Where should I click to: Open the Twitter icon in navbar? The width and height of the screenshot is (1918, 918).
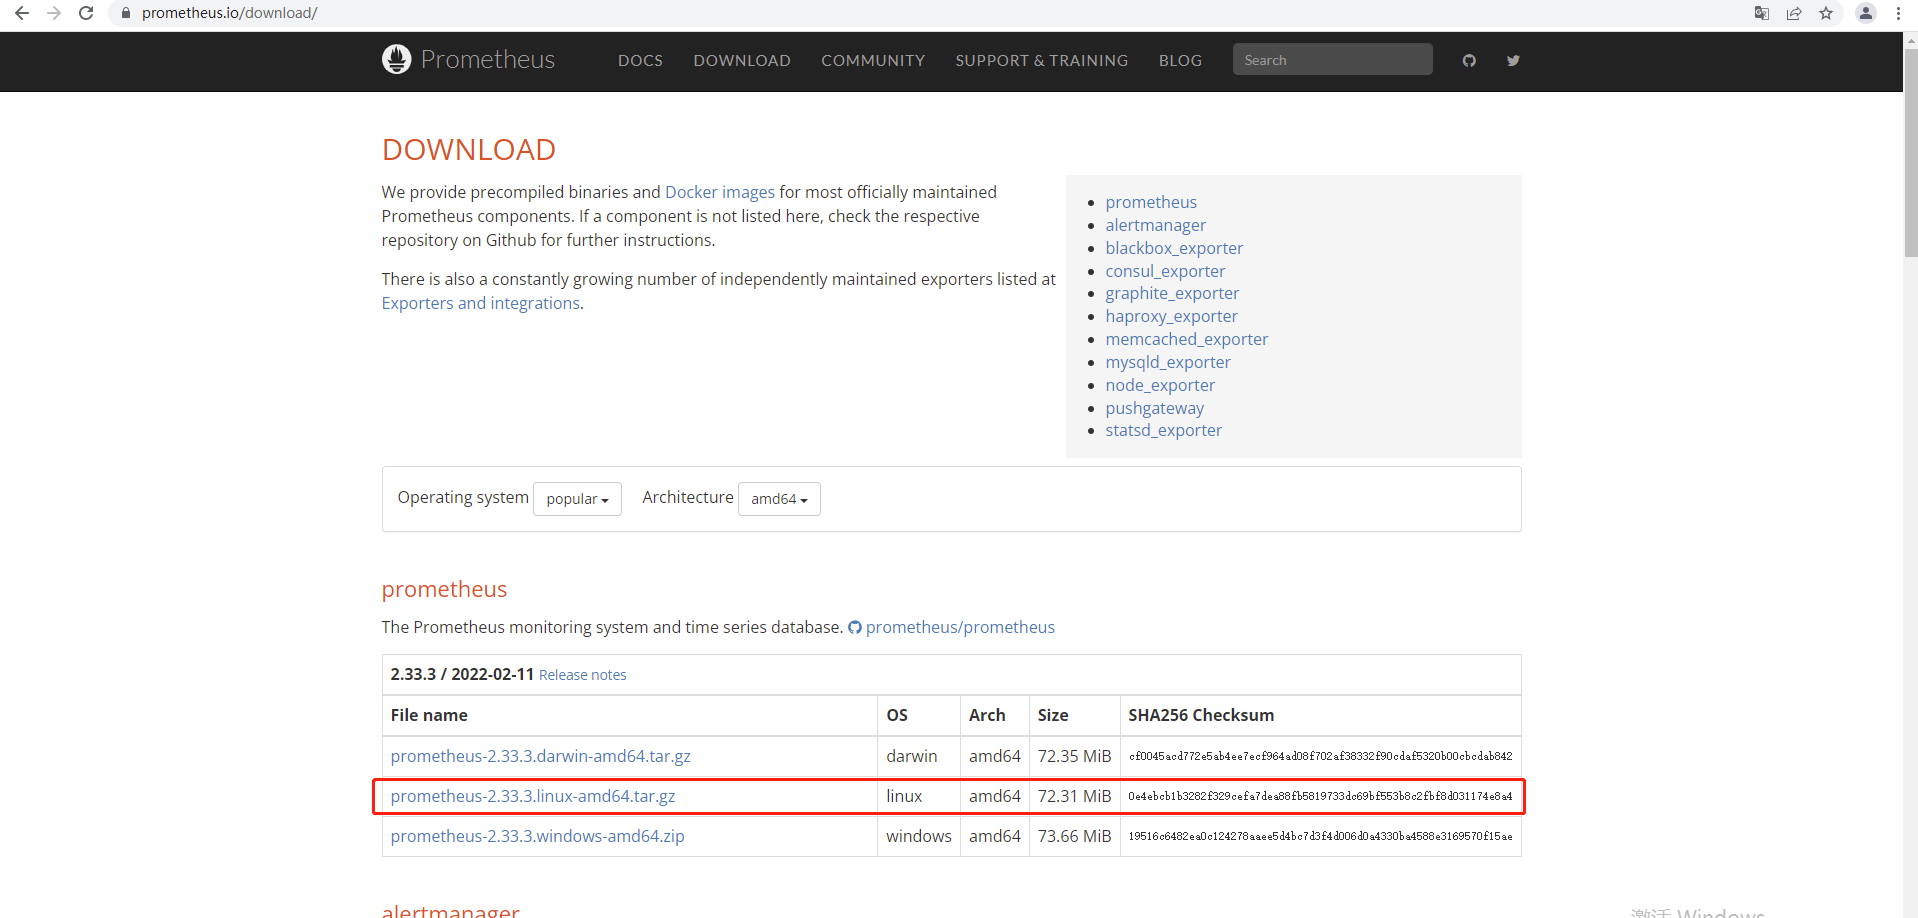tap(1513, 61)
